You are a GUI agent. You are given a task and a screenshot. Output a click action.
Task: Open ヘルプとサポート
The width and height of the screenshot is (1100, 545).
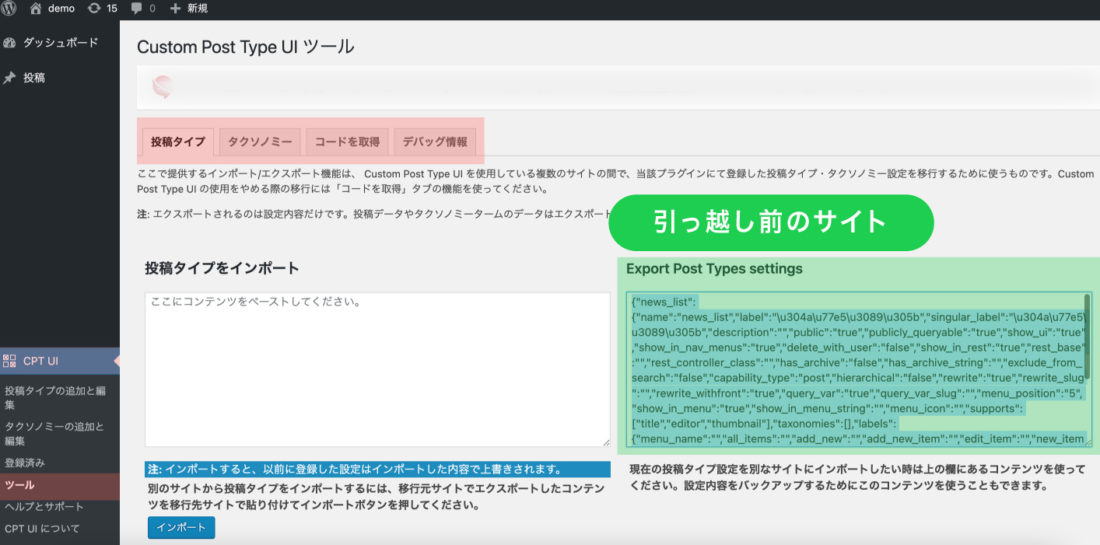click(x=44, y=506)
